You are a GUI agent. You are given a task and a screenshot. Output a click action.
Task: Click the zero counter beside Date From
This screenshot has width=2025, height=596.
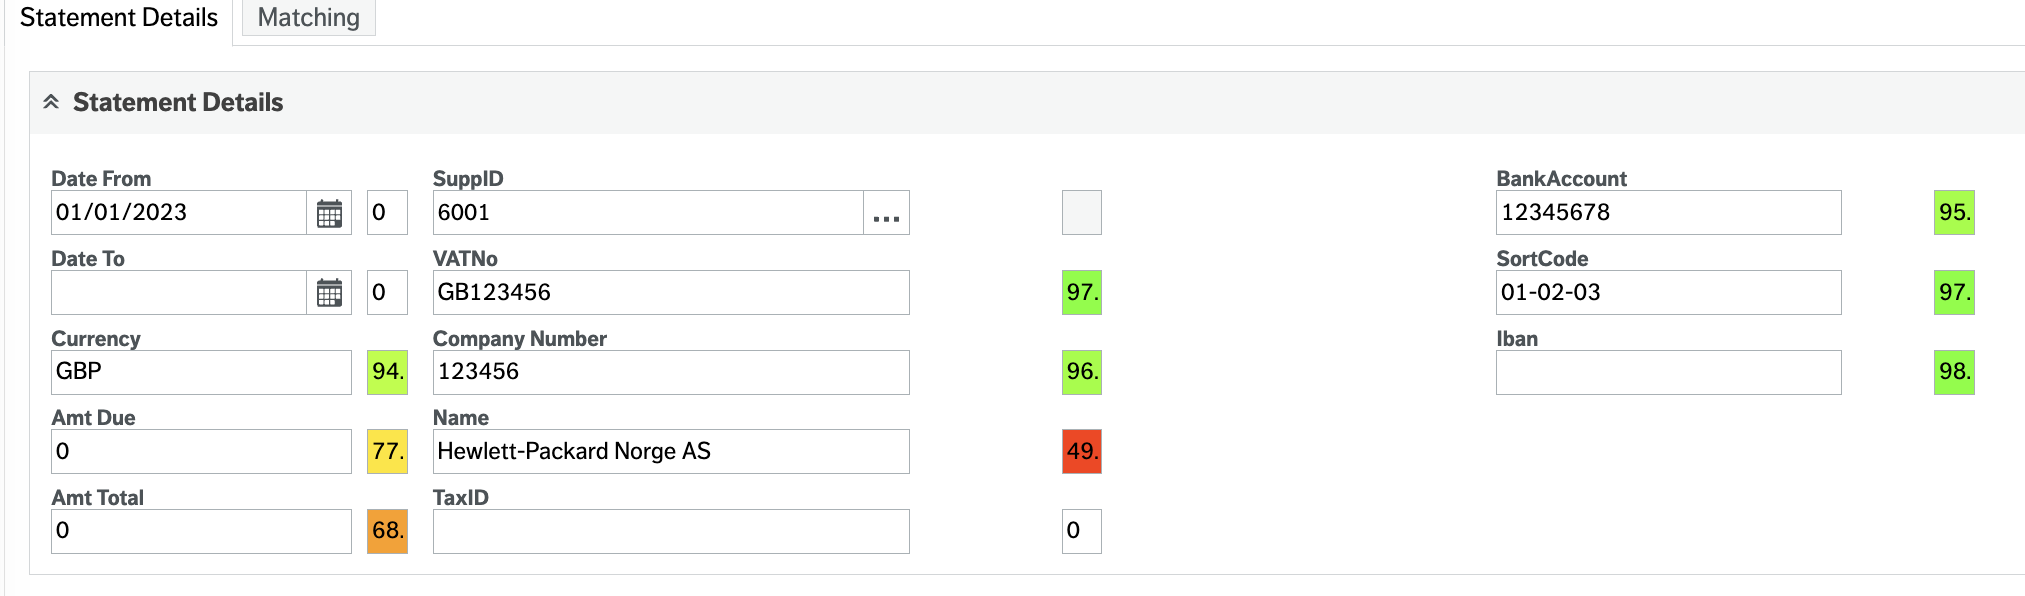[x=386, y=212]
